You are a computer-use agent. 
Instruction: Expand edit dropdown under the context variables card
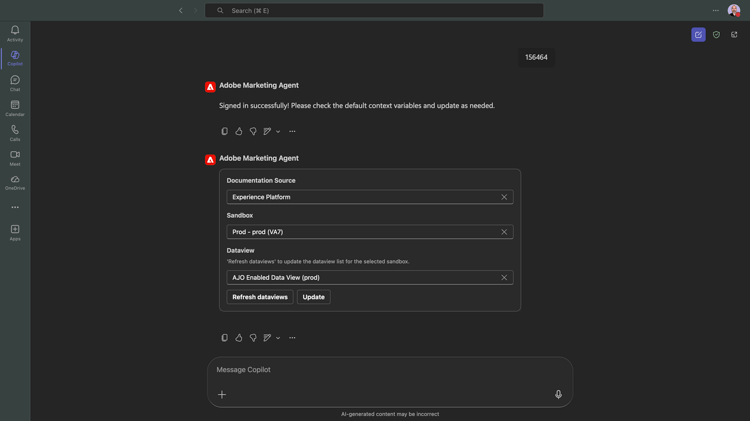278,338
